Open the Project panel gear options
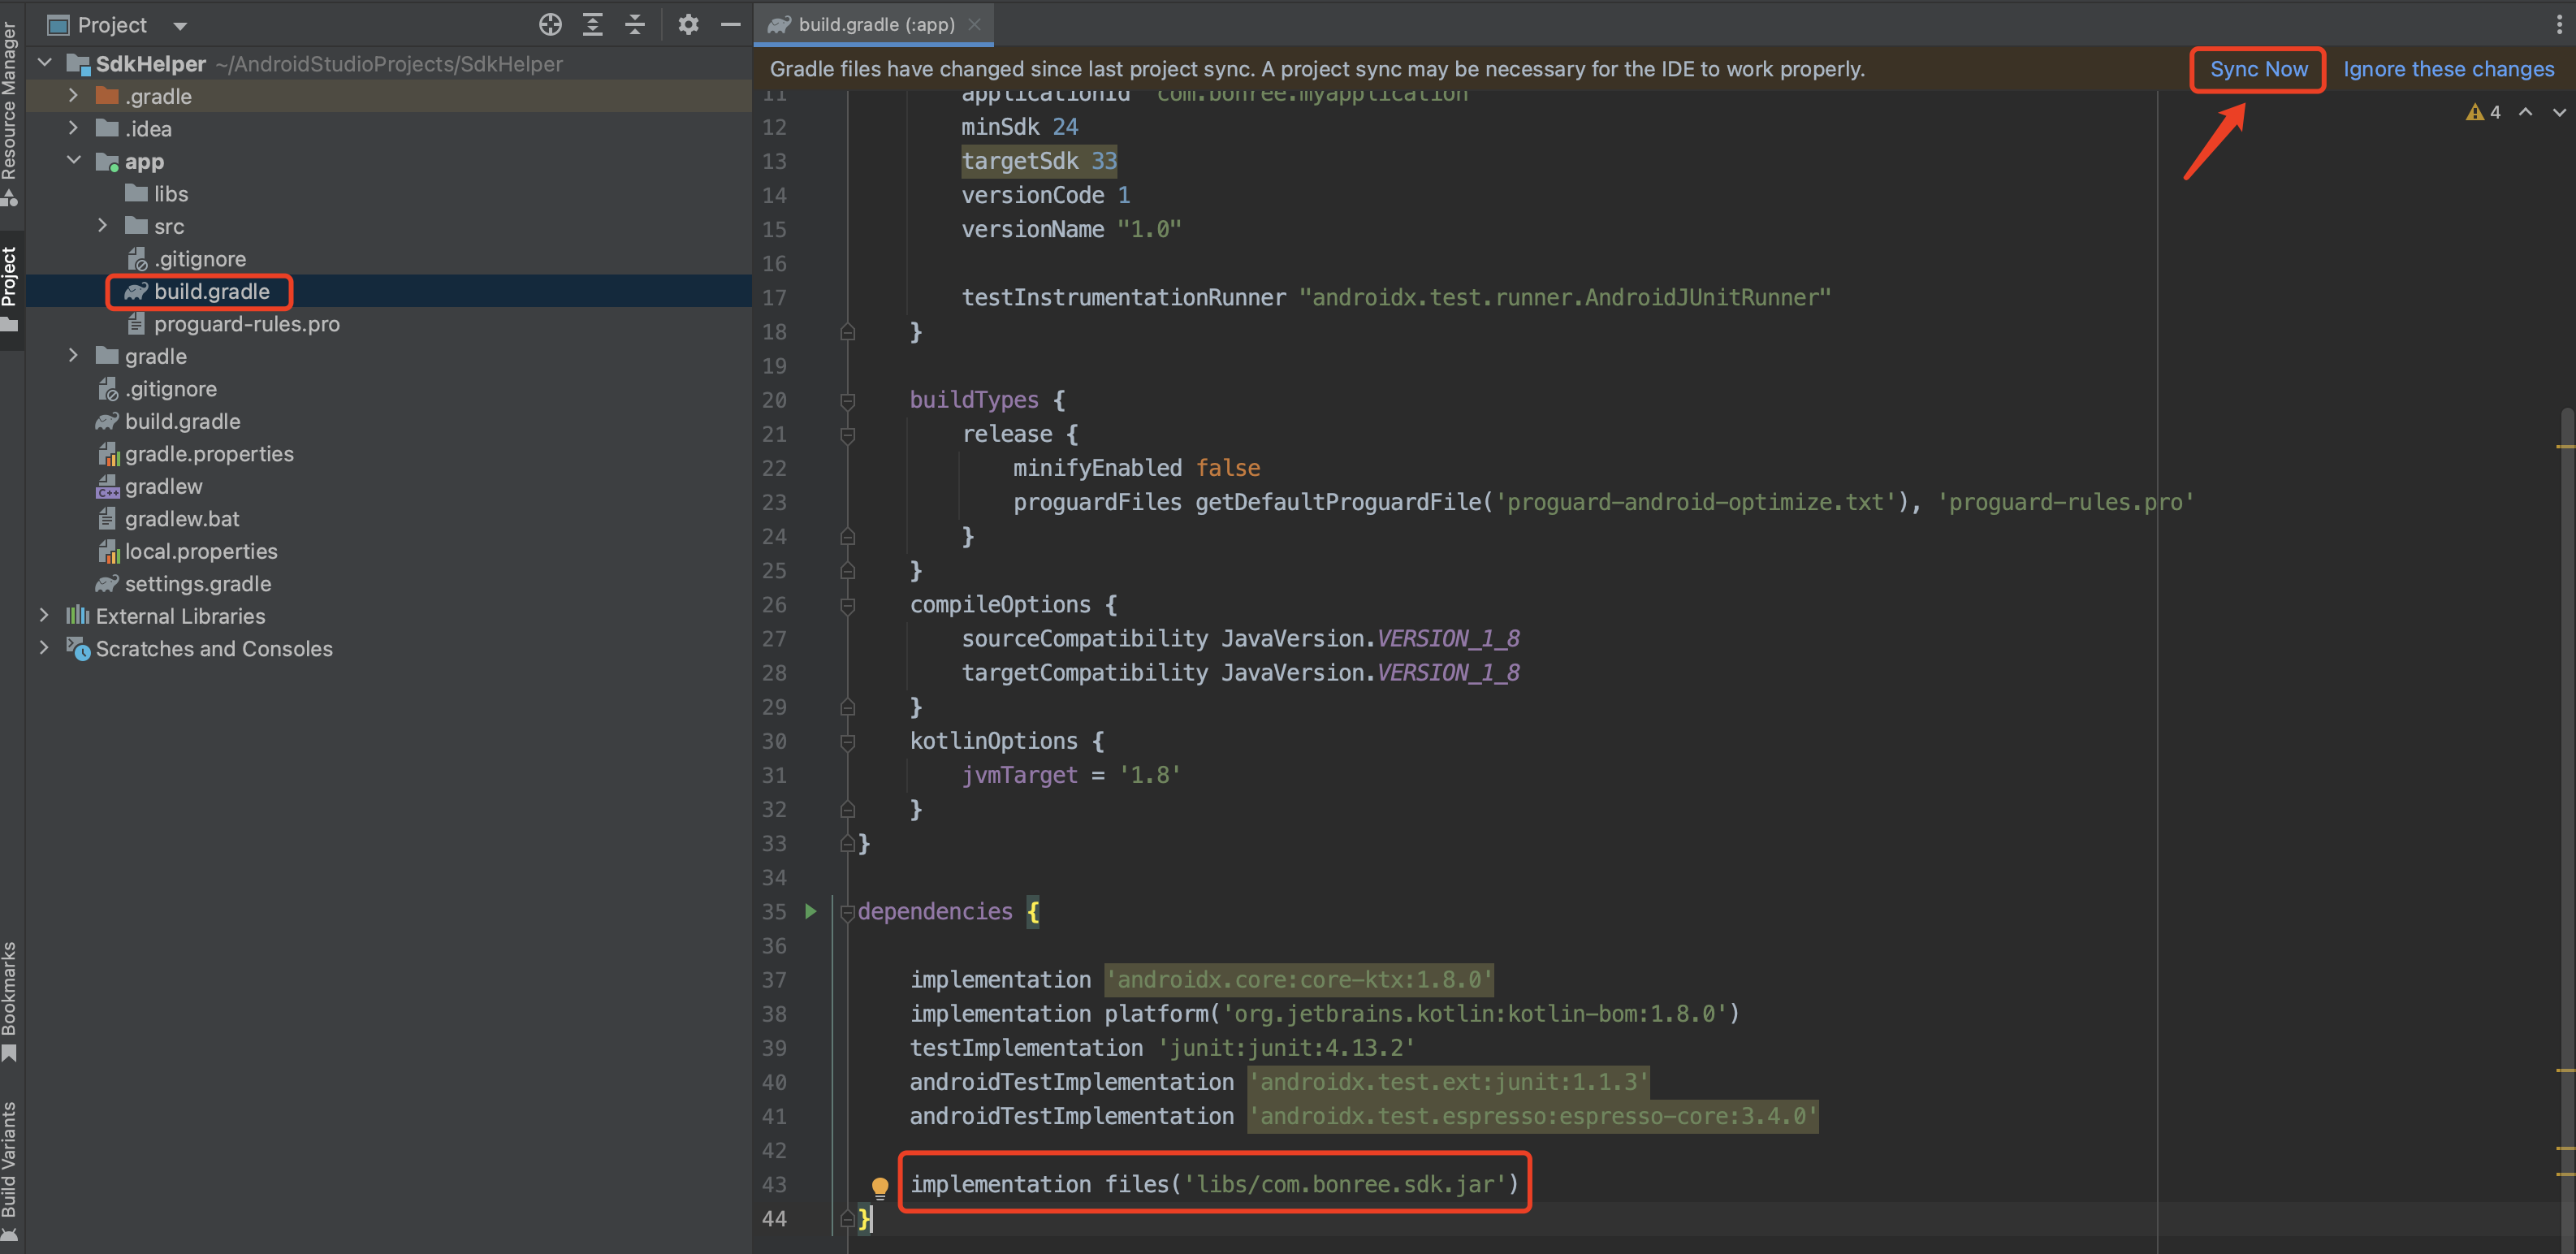Viewport: 2576px width, 1254px height. pyautogui.click(x=688, y=24)
